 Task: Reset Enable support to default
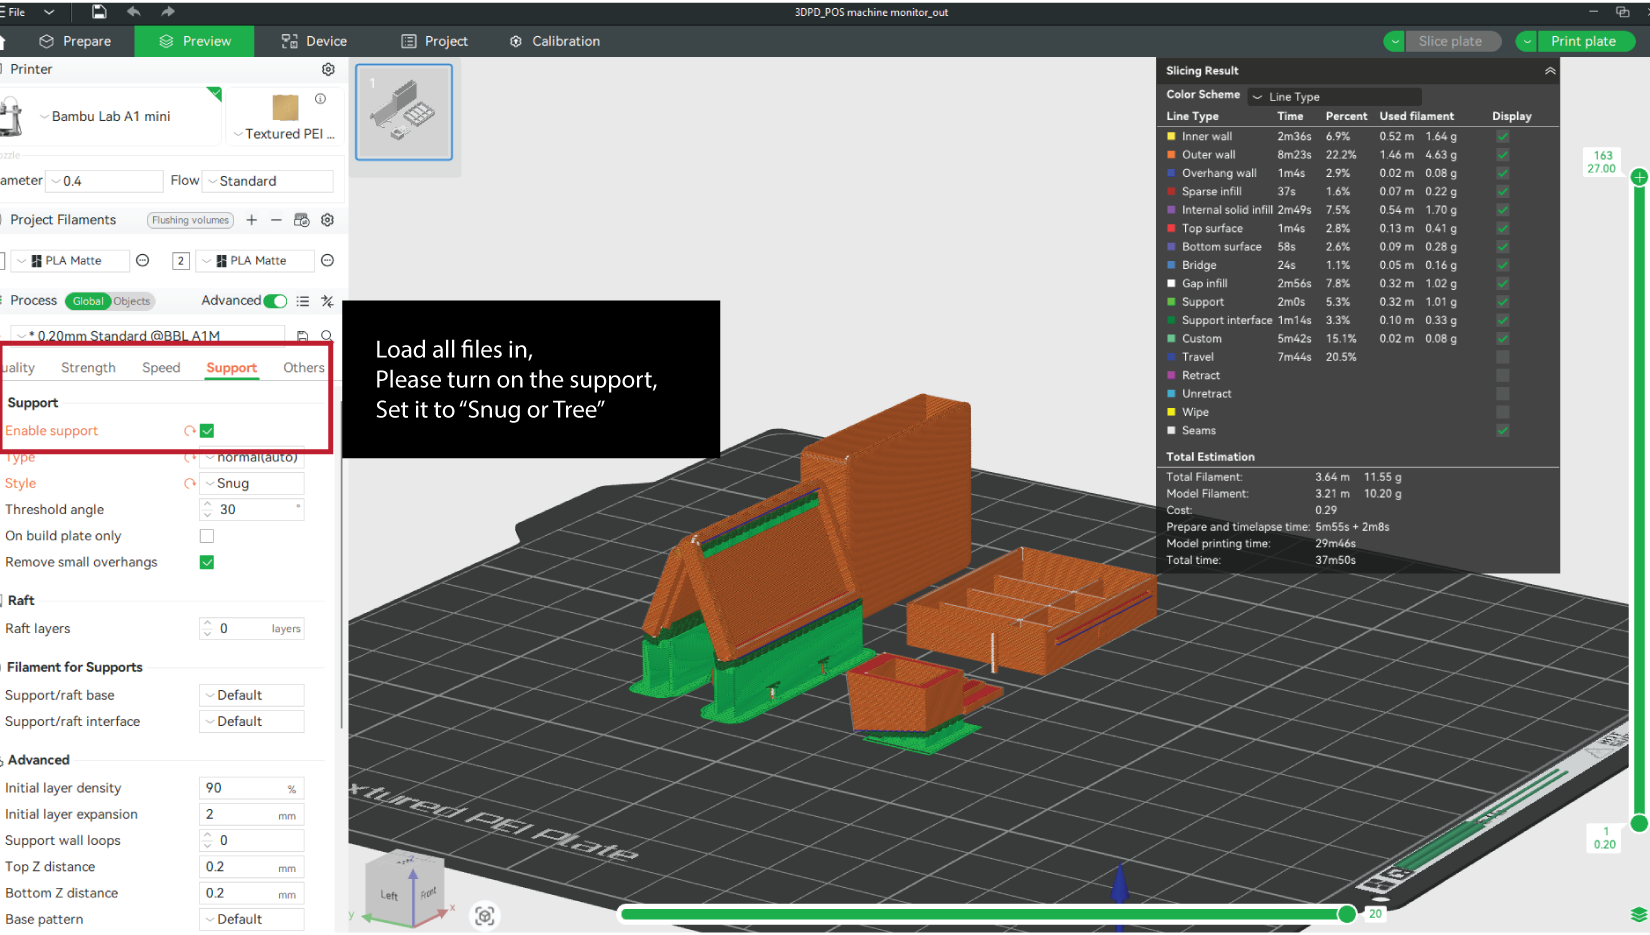click(x=189, y=431)
